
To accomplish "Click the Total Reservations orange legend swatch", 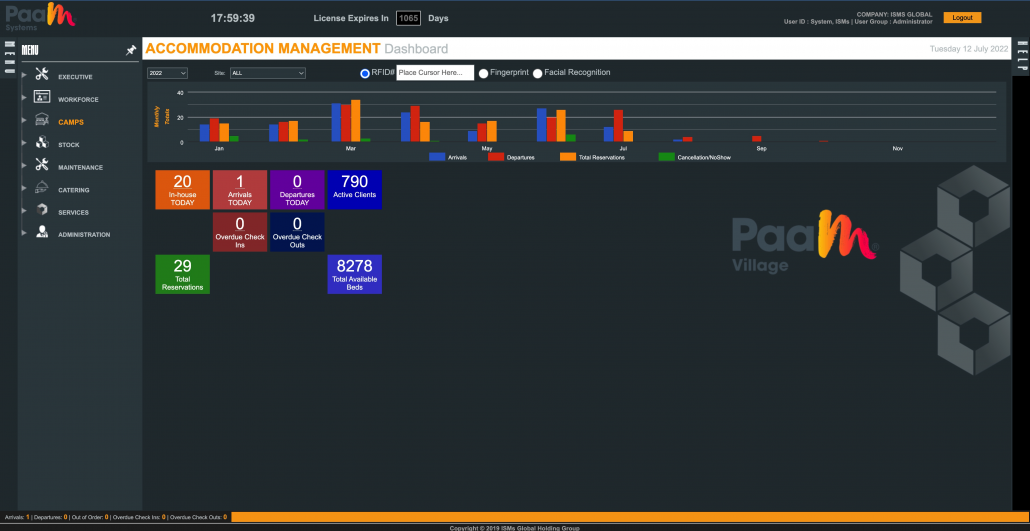I will coord(568,157).
